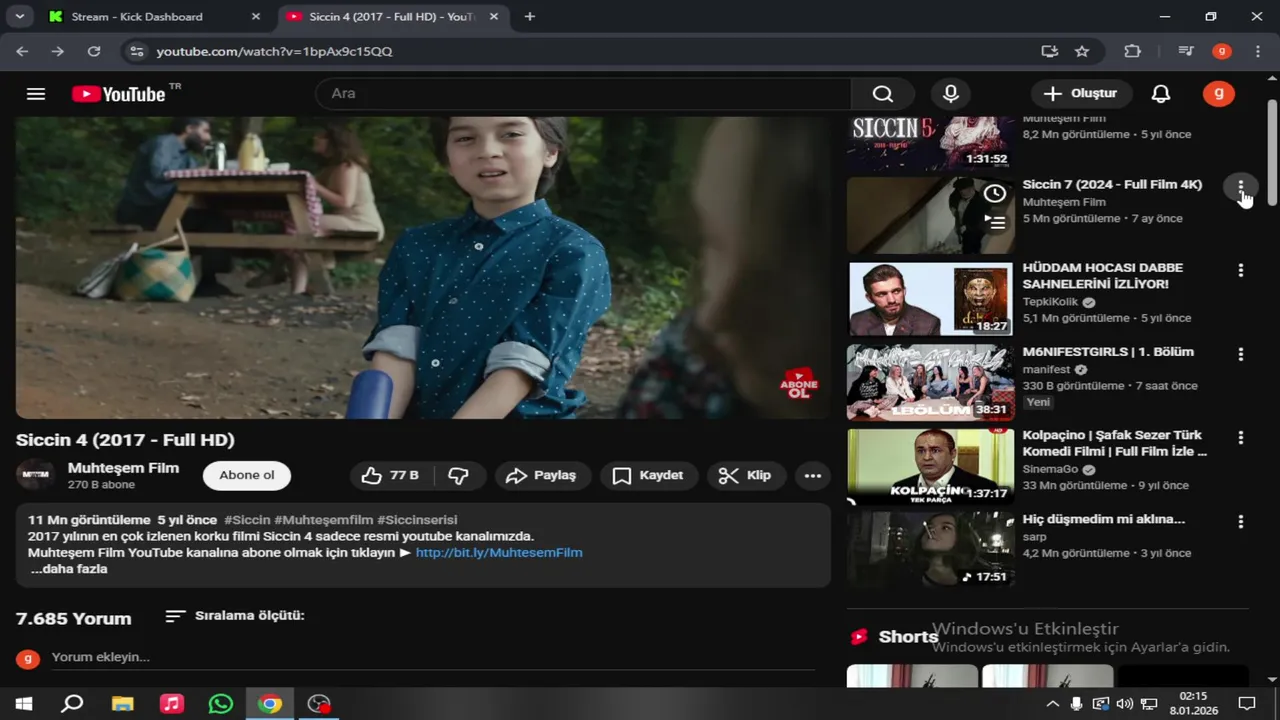The width and height of the screenshot is (1280, 720).
Task: Click the Klip clip button
Action: tap(746, 475)
